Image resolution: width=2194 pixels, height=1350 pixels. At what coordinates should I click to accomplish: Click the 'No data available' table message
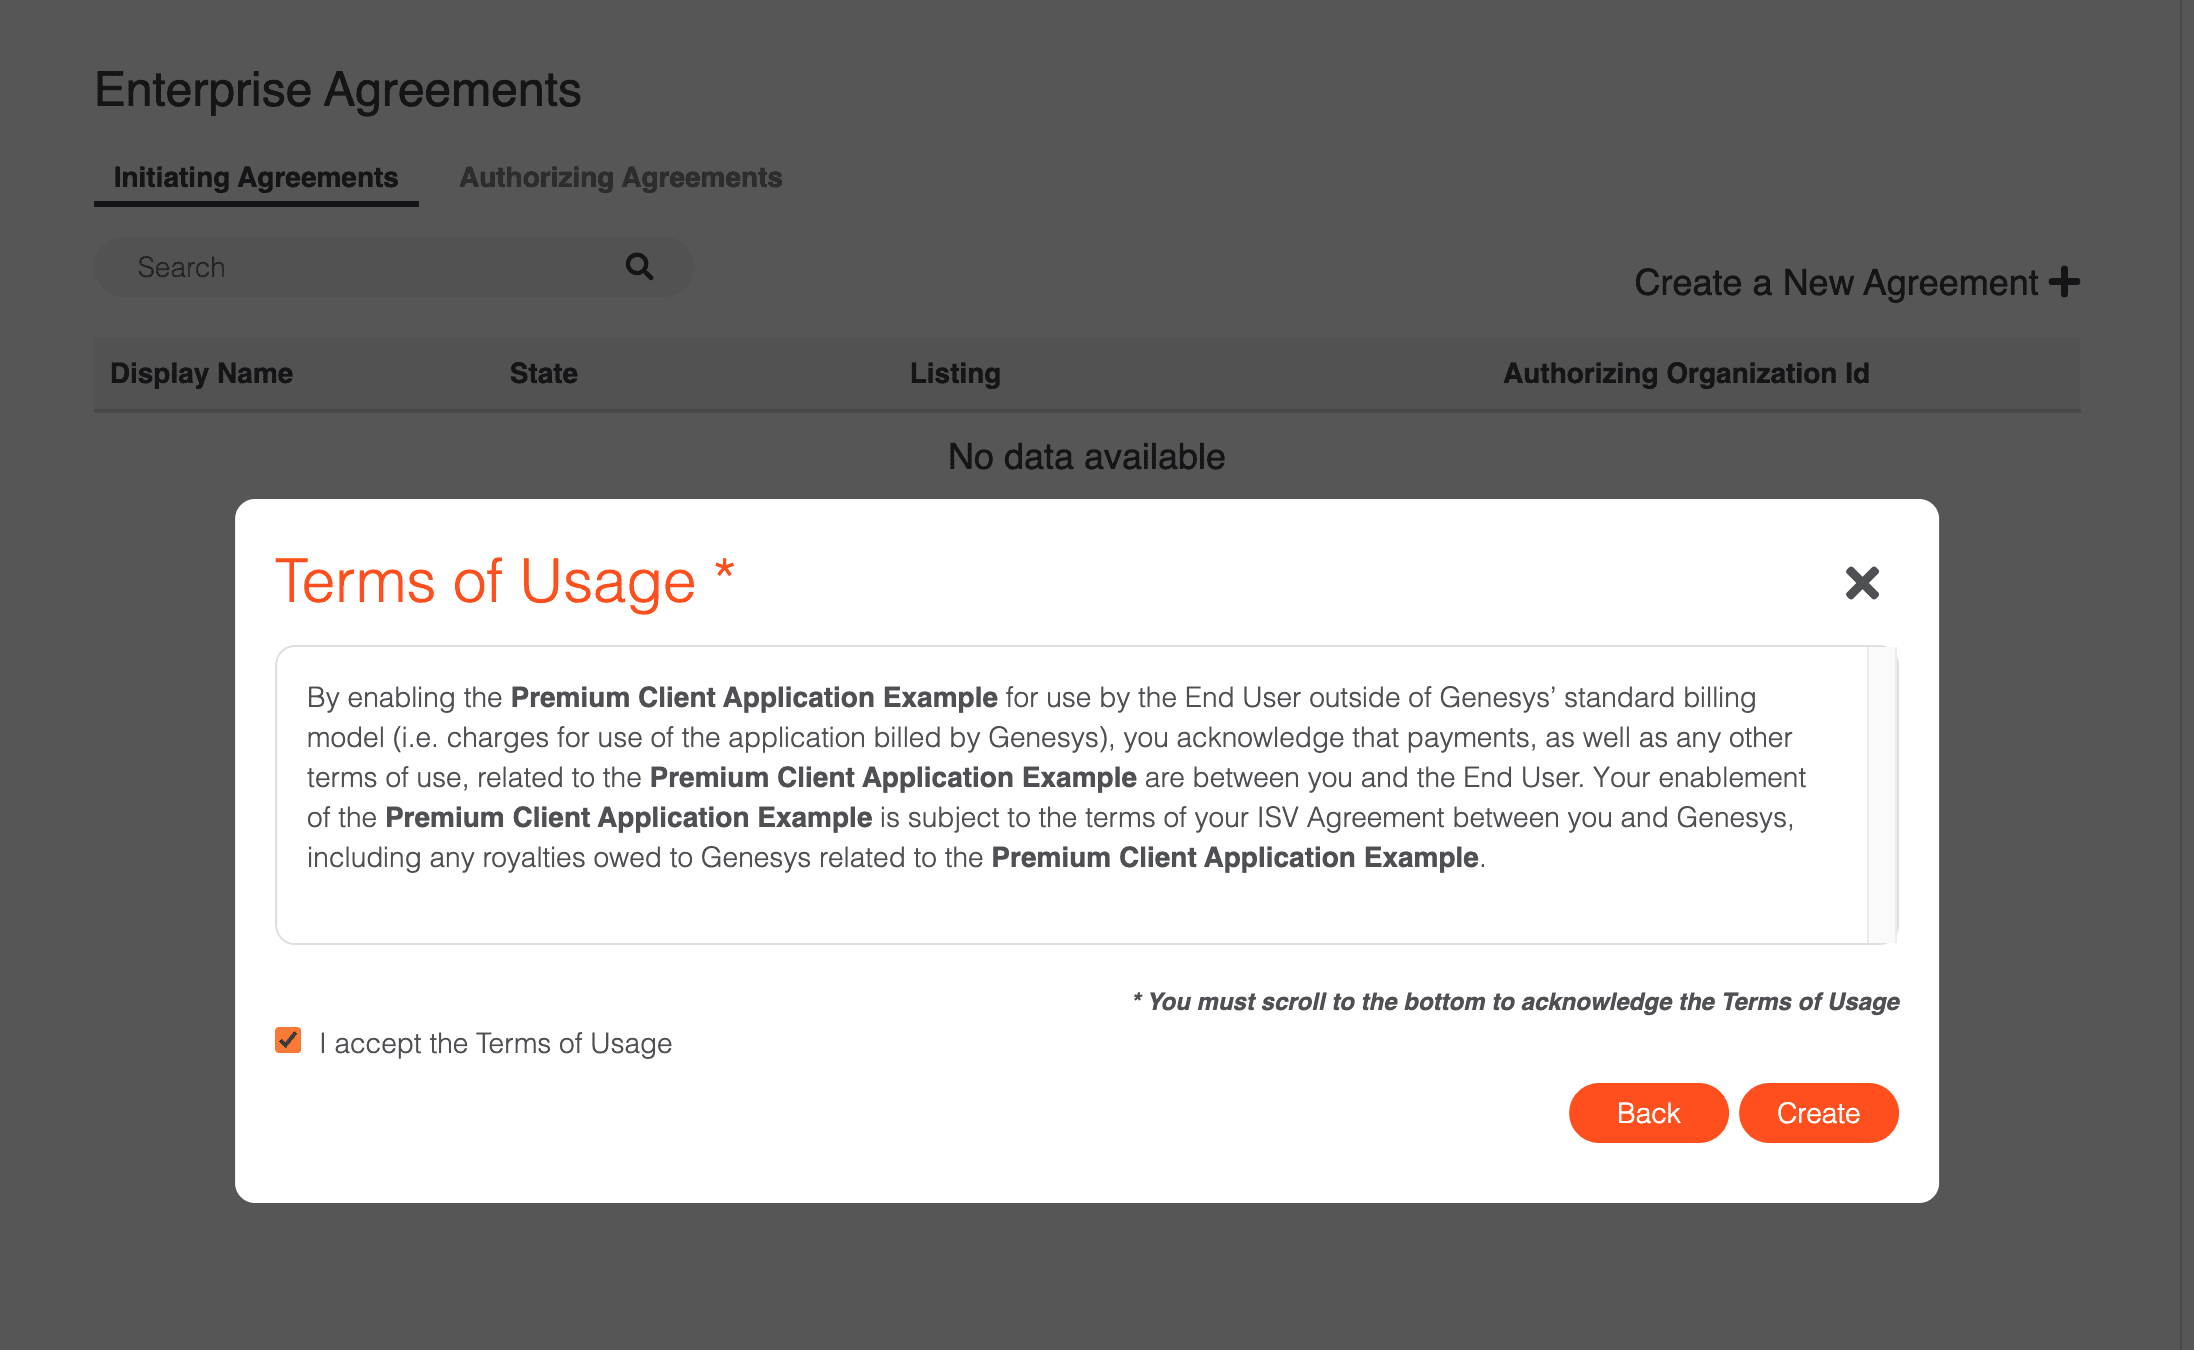(x=1086, y=457)
